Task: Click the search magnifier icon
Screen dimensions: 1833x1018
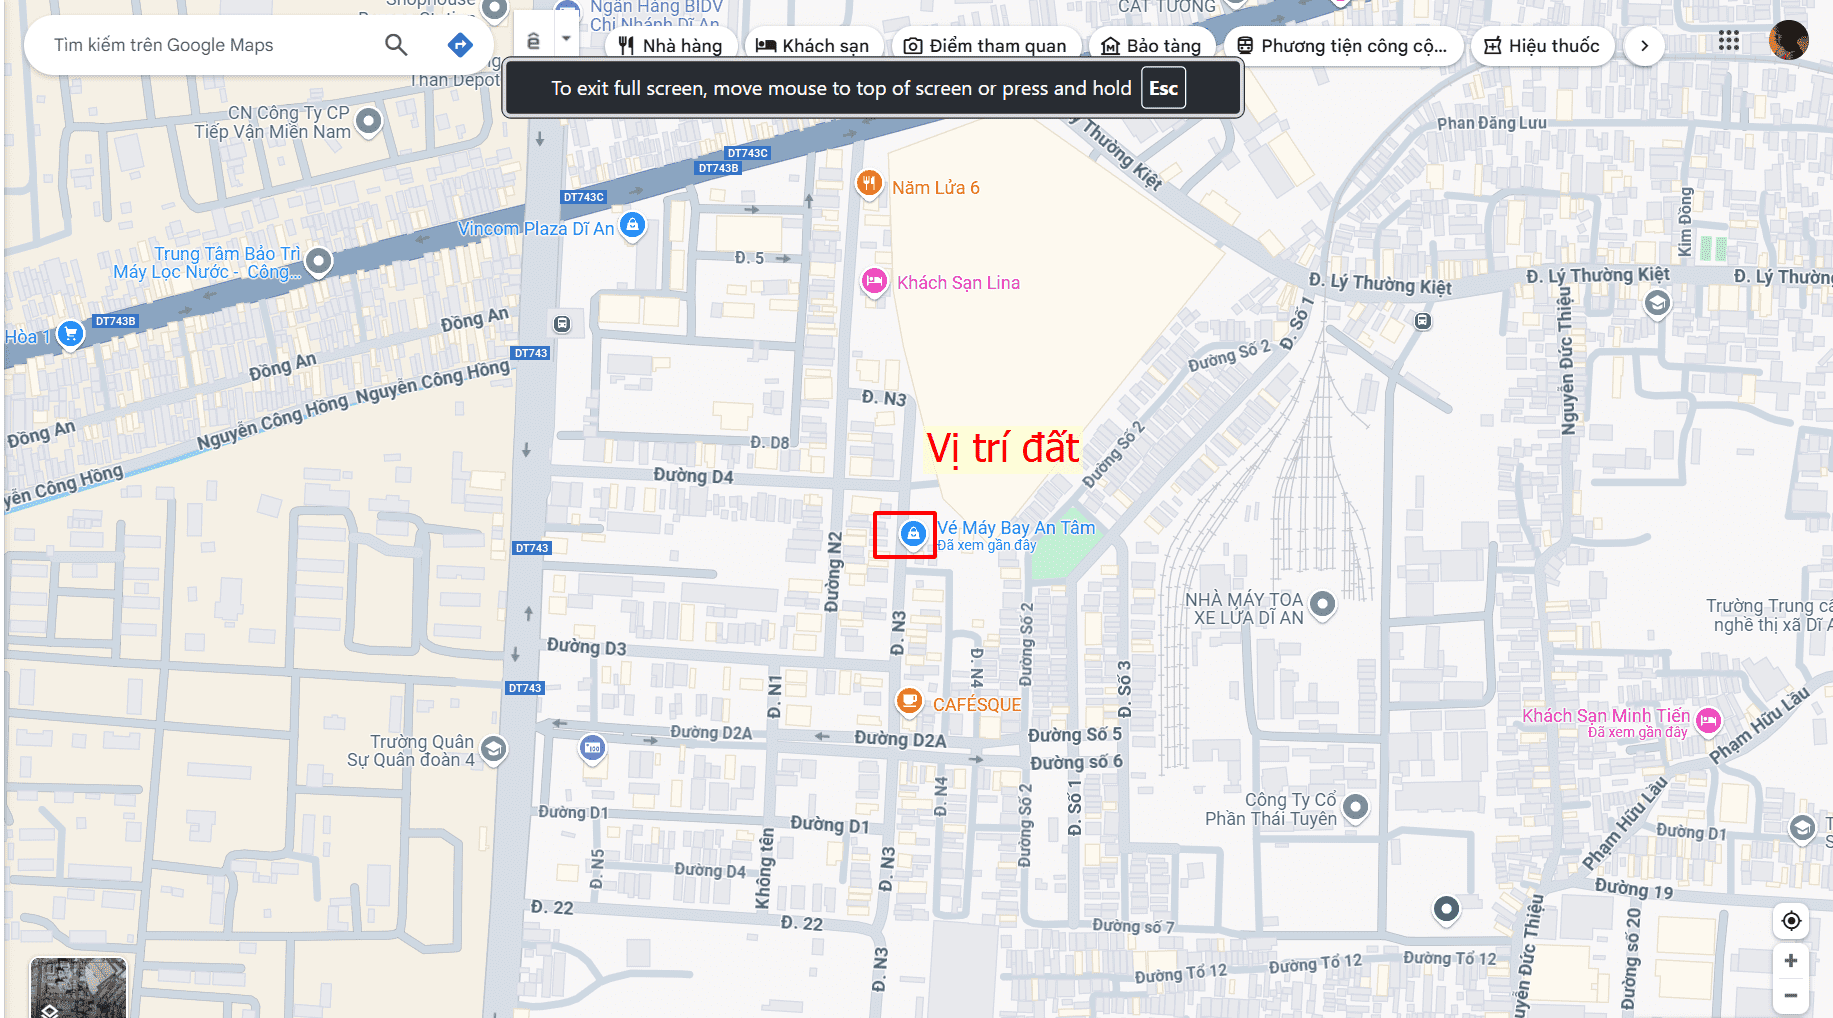Action: [x=396, y=45]
